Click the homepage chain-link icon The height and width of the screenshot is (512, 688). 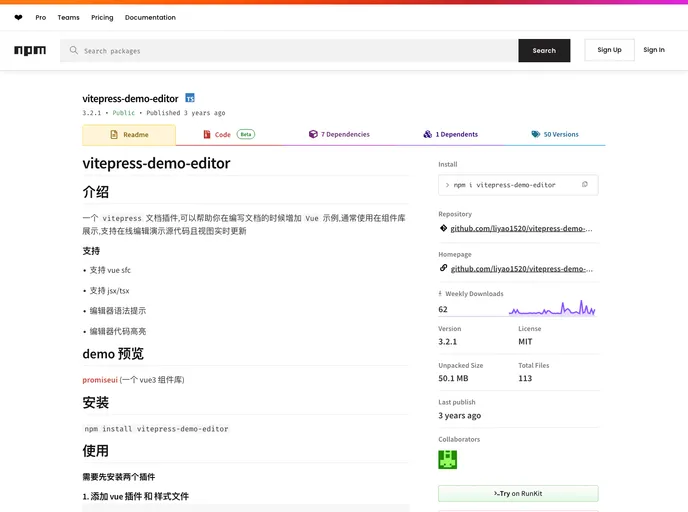click(443, 268)
